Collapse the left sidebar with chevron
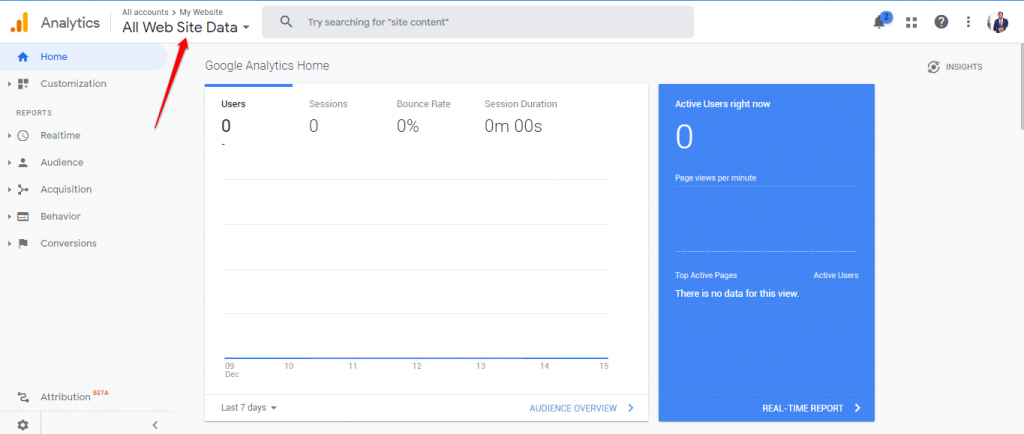 tap(155, 425)
